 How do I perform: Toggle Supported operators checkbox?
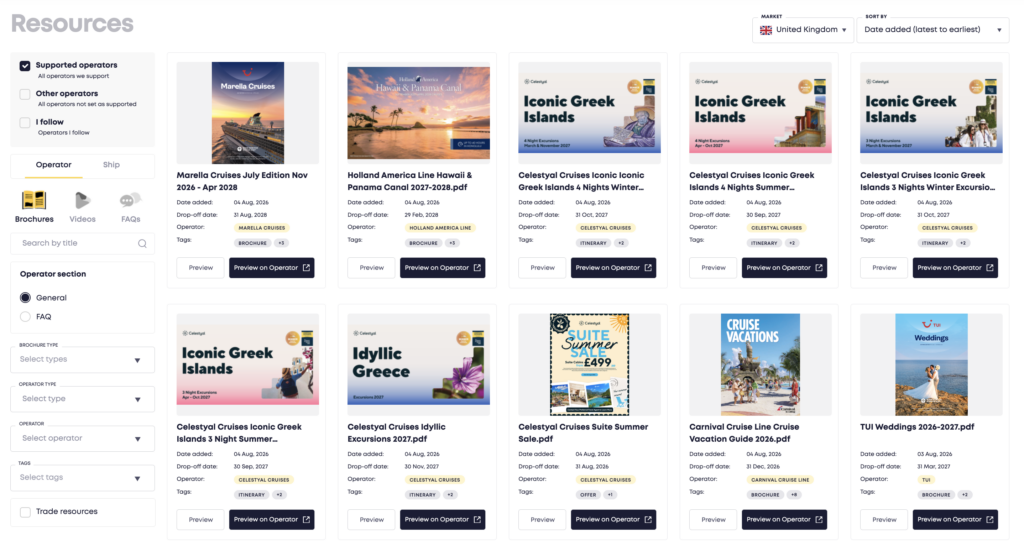pyautogui.click(x=25, y=66)
